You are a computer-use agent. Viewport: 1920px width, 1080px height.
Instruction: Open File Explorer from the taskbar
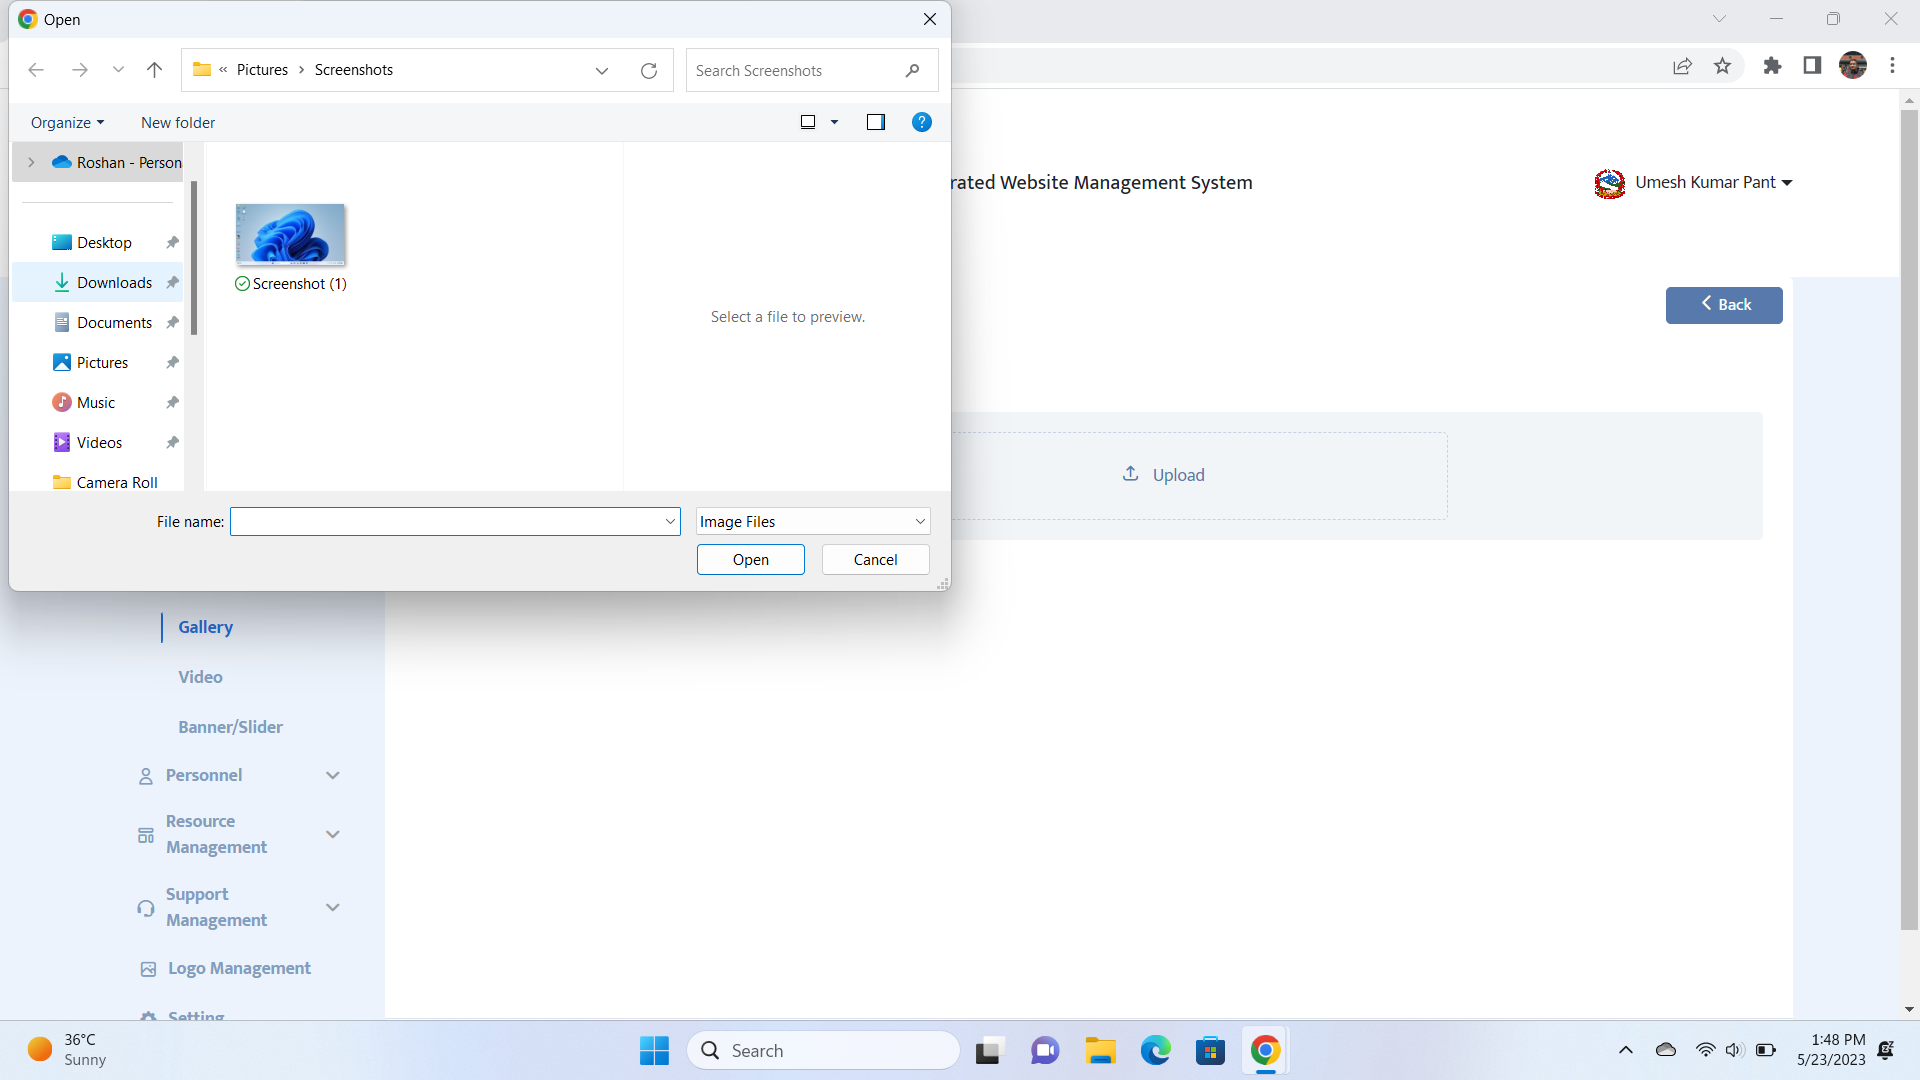tap(1100, 1051)
